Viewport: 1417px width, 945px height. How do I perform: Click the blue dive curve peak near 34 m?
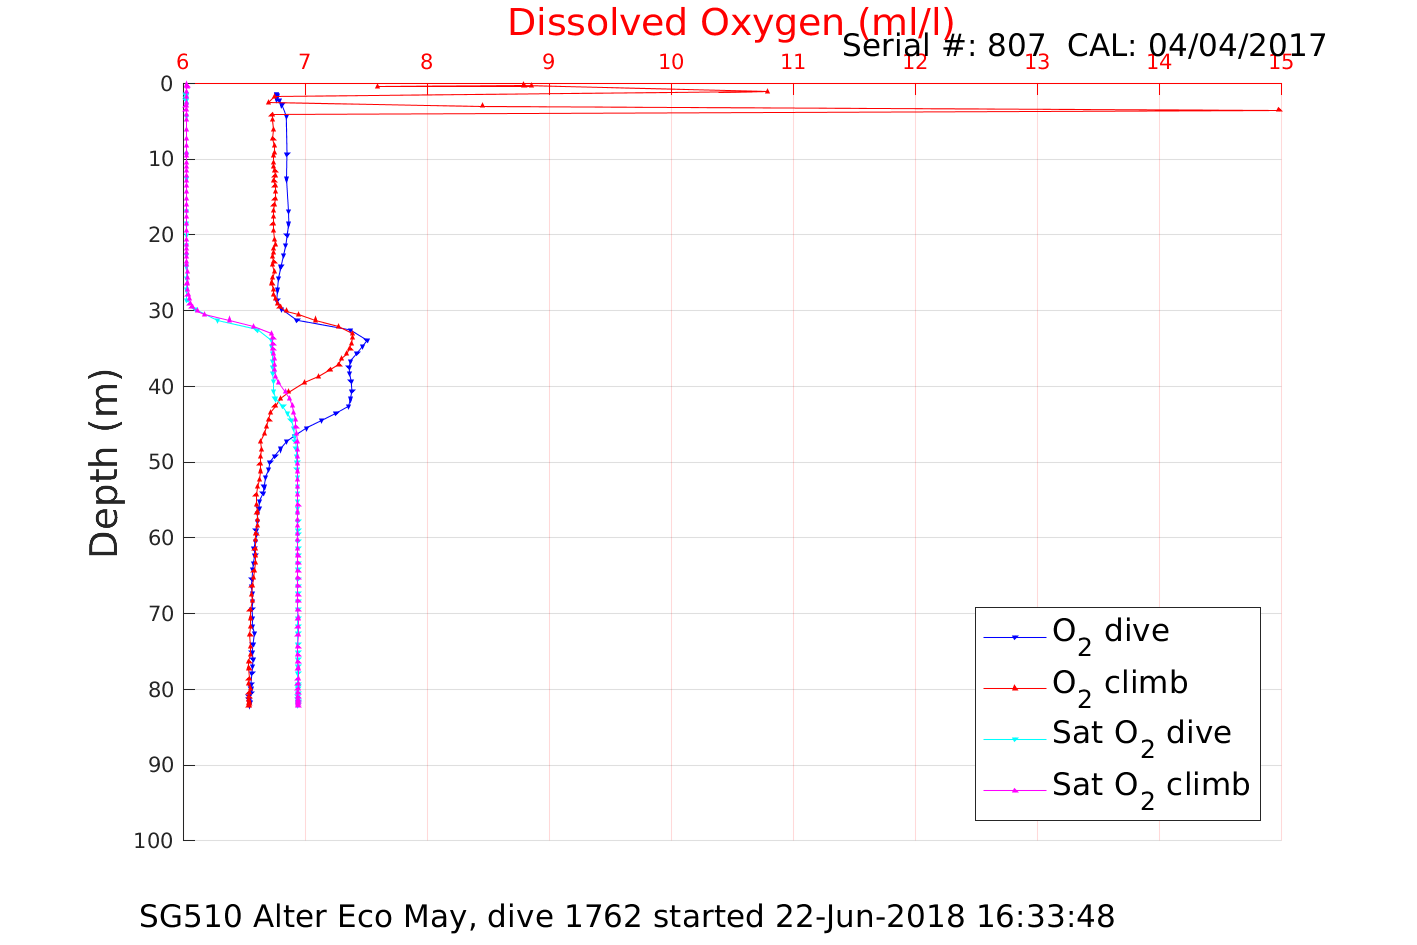pos(367,340)
